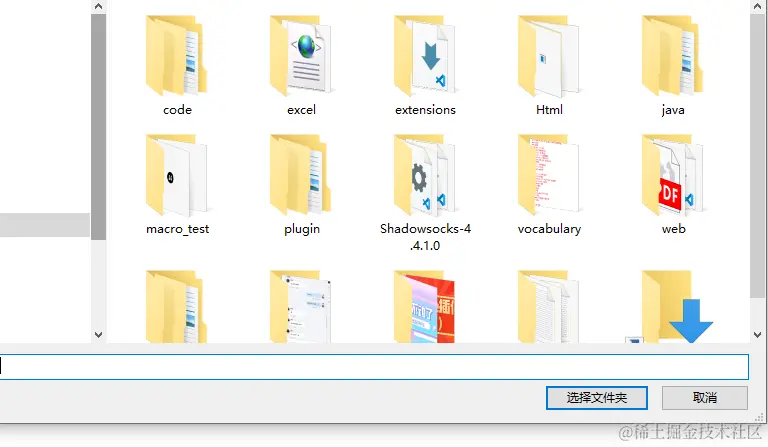Click the 'extensions' folder name label

coord(425,110)
